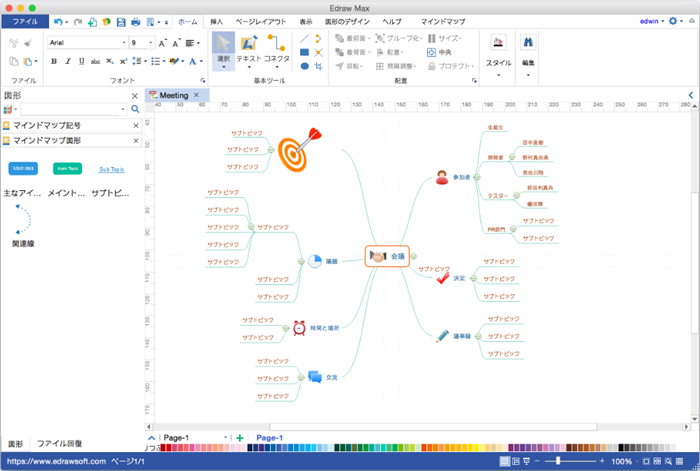The height and width of the screenshot is (471, 700).
Task: Open the Find binoculars edit icon
Action: point(528,42)
